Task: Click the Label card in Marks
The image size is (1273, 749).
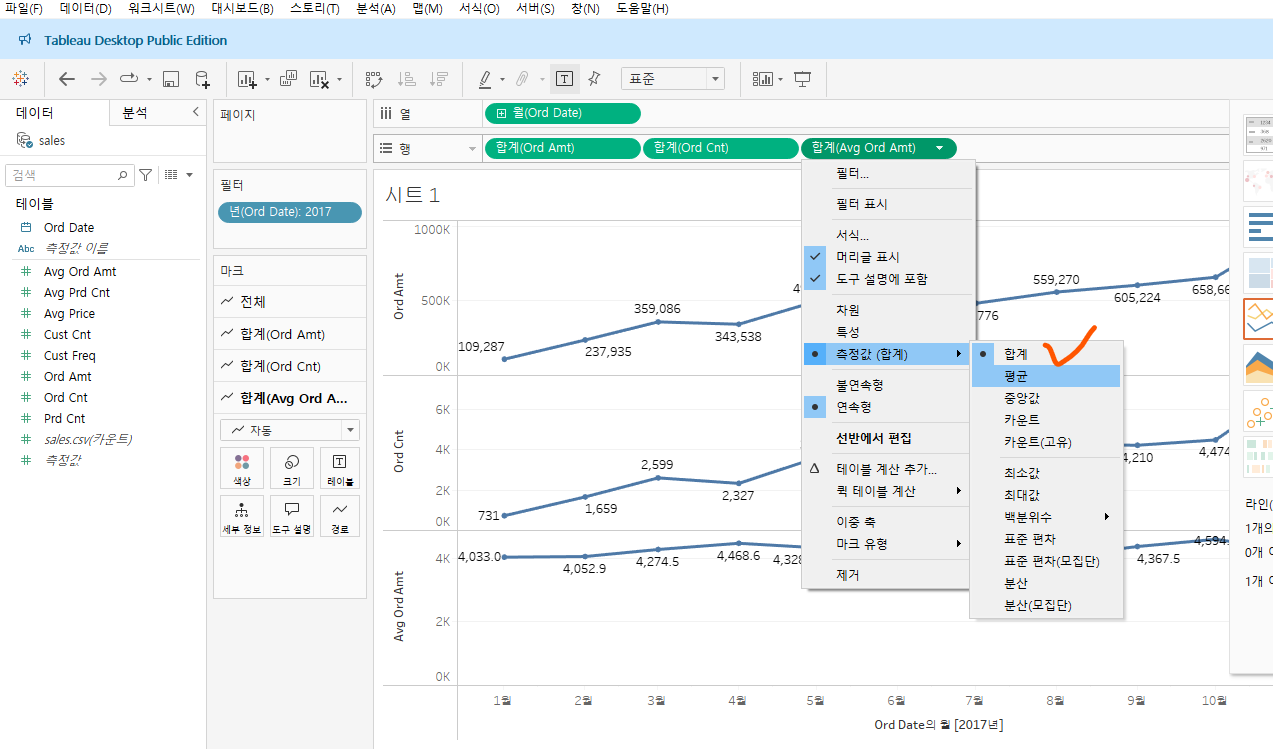Action: click(x=340, y=469)
